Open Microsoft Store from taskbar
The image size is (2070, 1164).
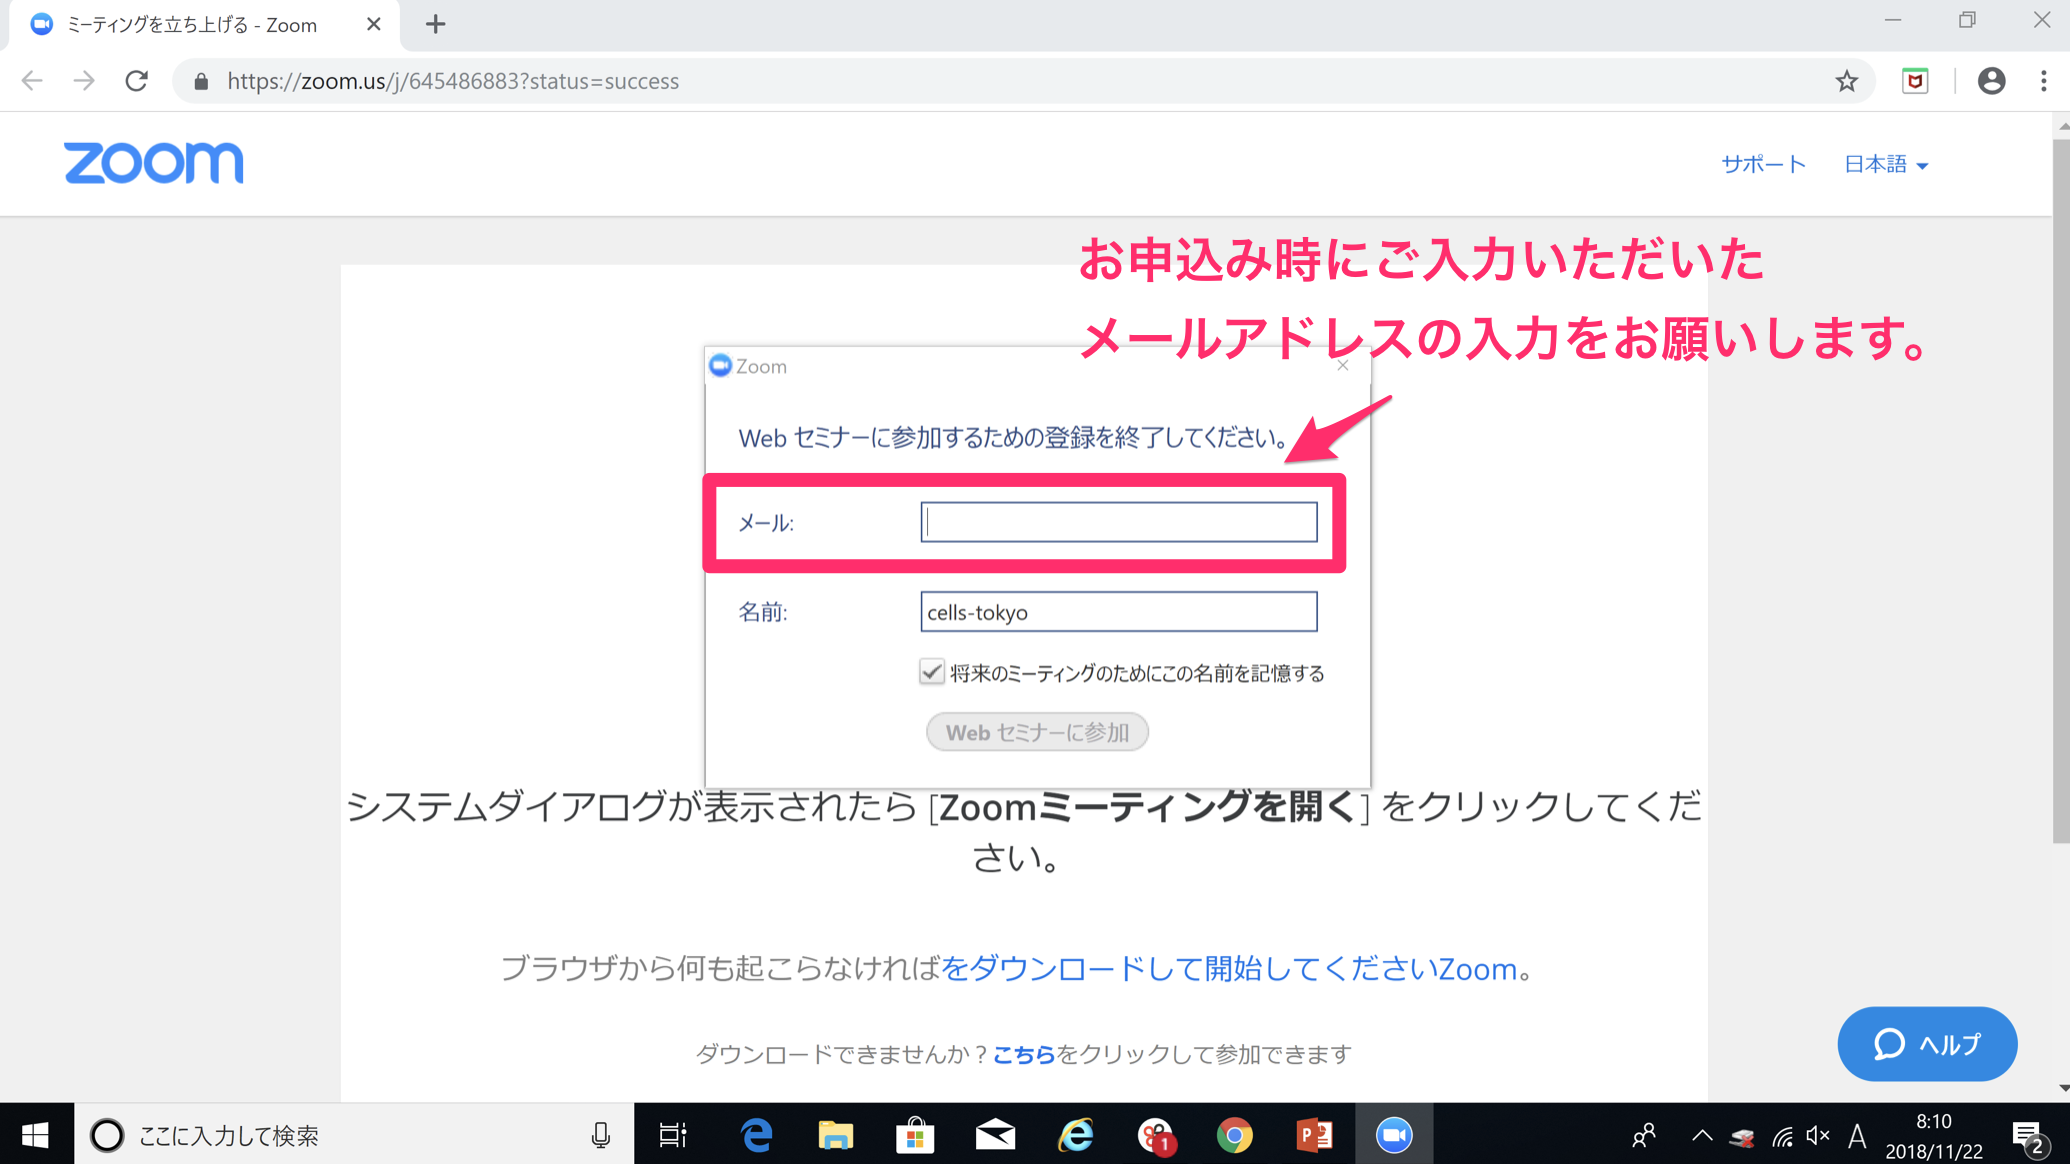pos(915,1135)
